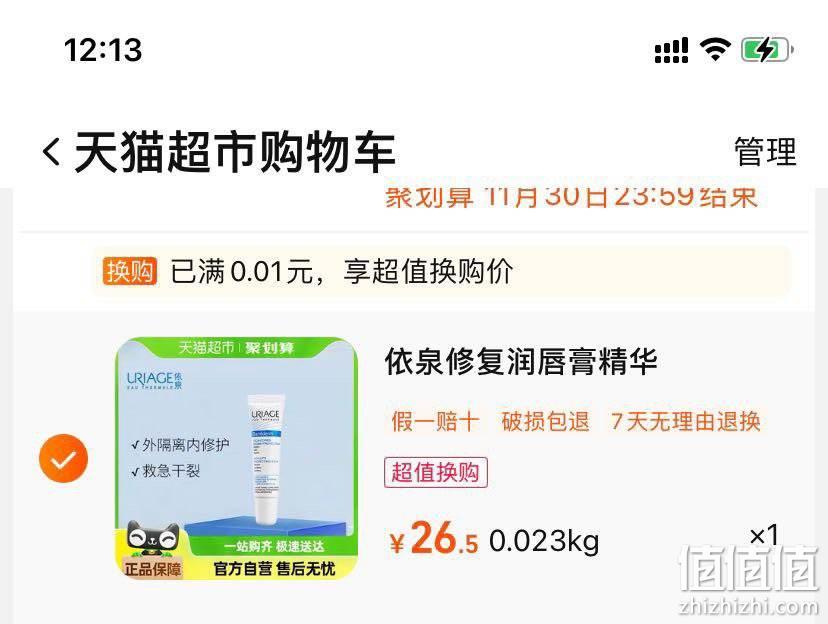This screenshot has height=624, width=828.
Task: Tap the 12:13 clock in status bar
Action: (x=103, y=50)
